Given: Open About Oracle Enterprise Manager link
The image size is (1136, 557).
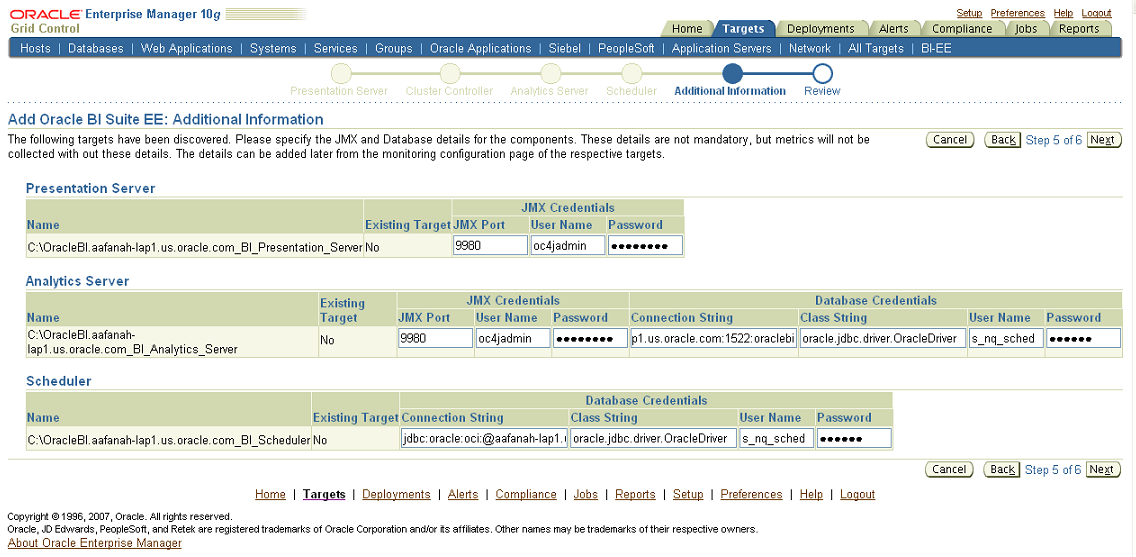Looking at the screenshot, I should click(94, 543).
